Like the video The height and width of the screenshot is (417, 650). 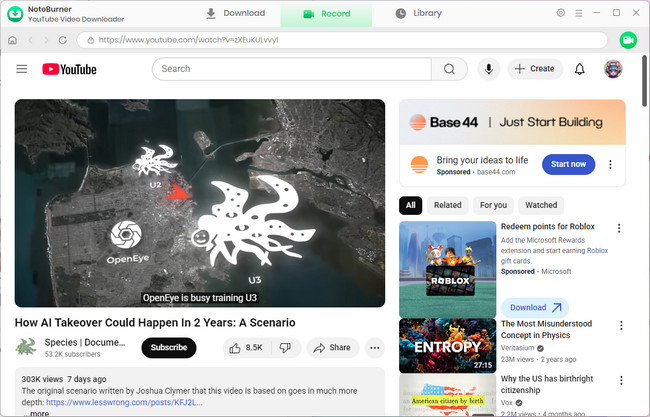point(247,348)
